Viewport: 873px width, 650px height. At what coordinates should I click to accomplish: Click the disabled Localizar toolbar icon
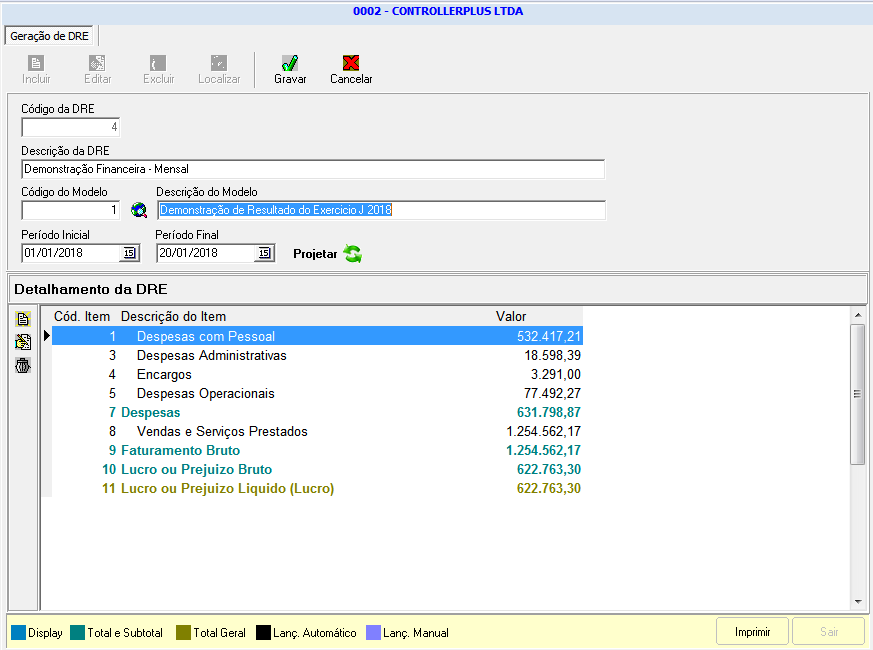[219, 63]
